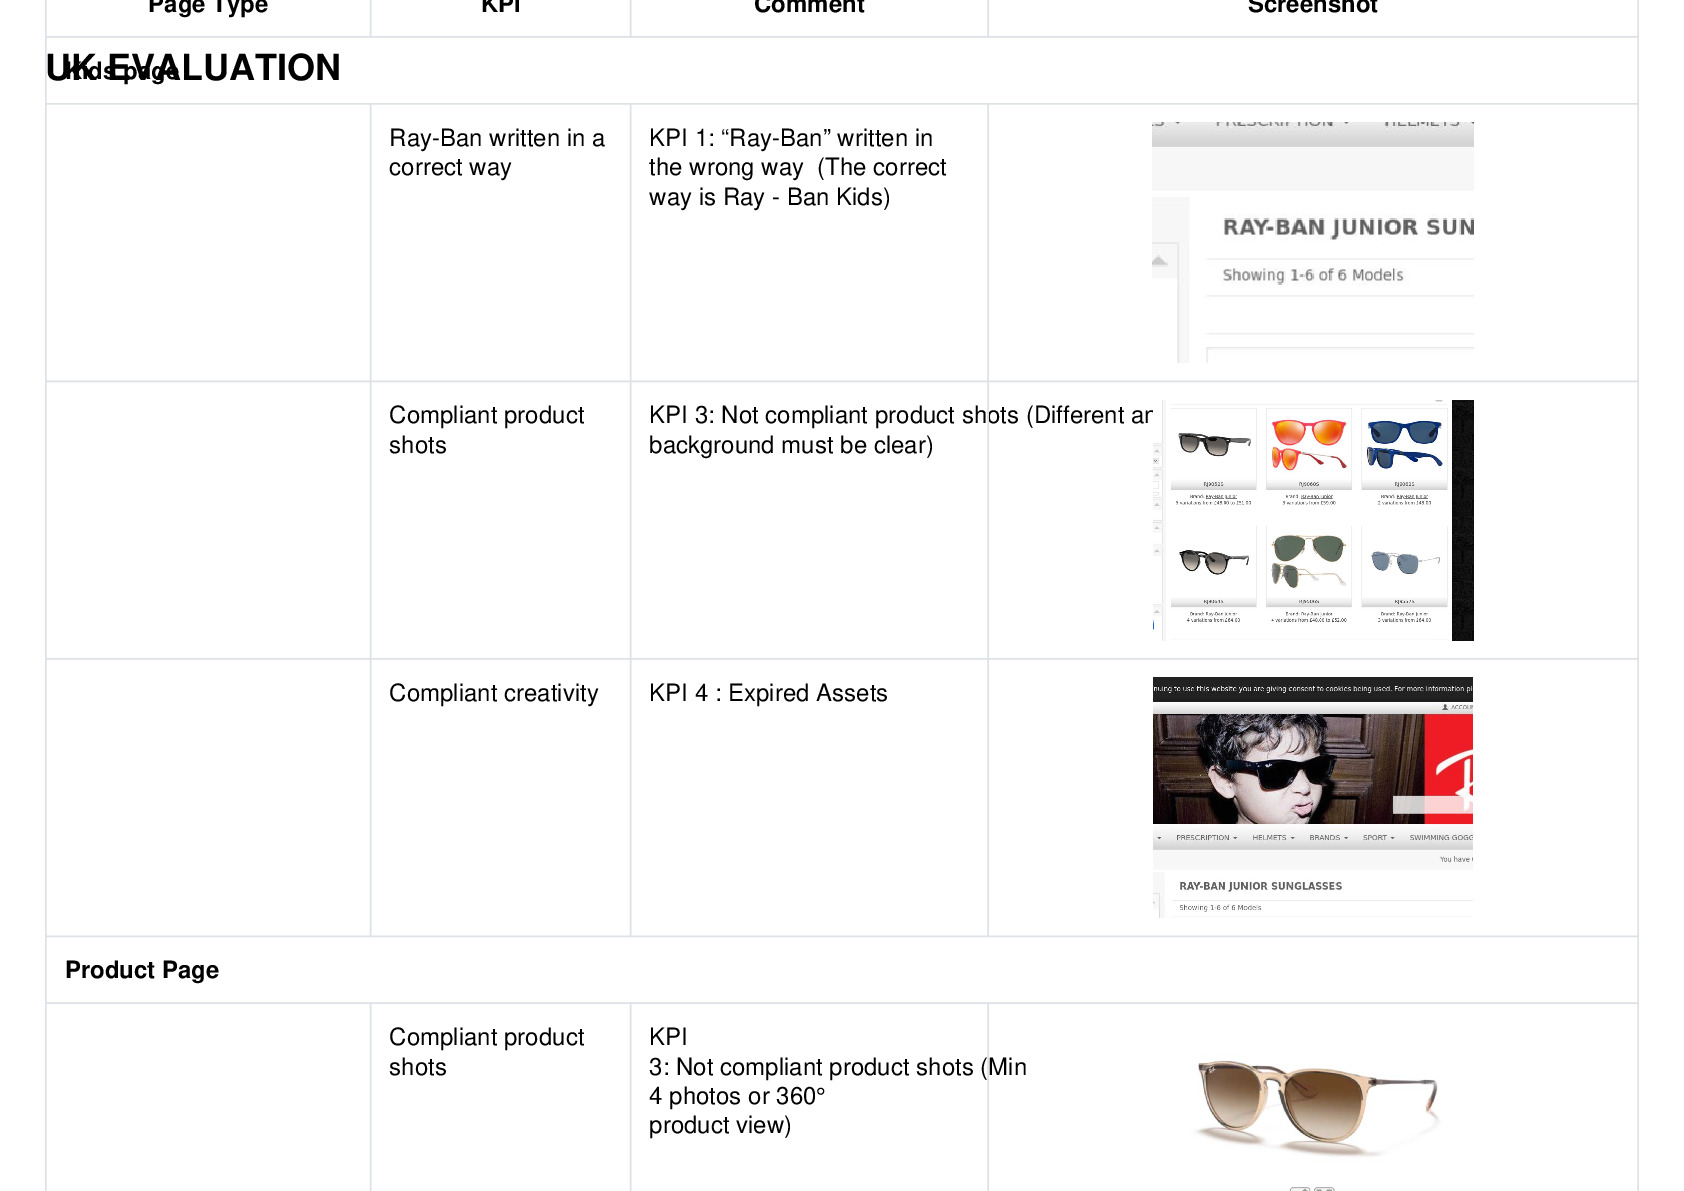Click the KPI 4 : Expired Assets comment

[x=768, y=693]
